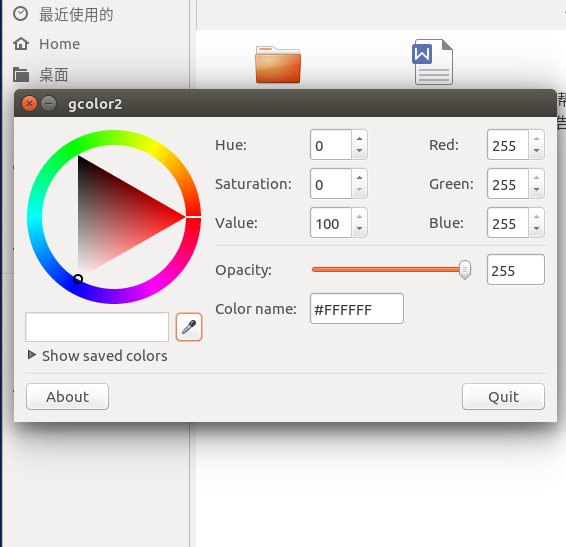Open the 桌面 desktop folder in the sidebar

pos(40,75)
